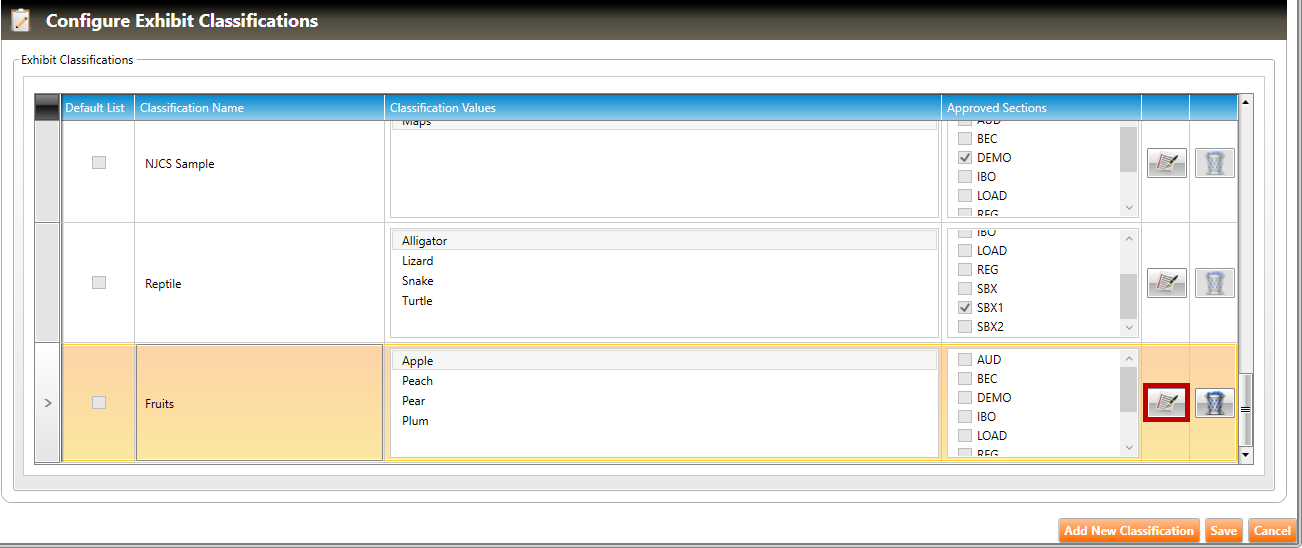1302x548 pixels.
Task: Check AUD section in Fruits row
Action: (x=965, y=360)
